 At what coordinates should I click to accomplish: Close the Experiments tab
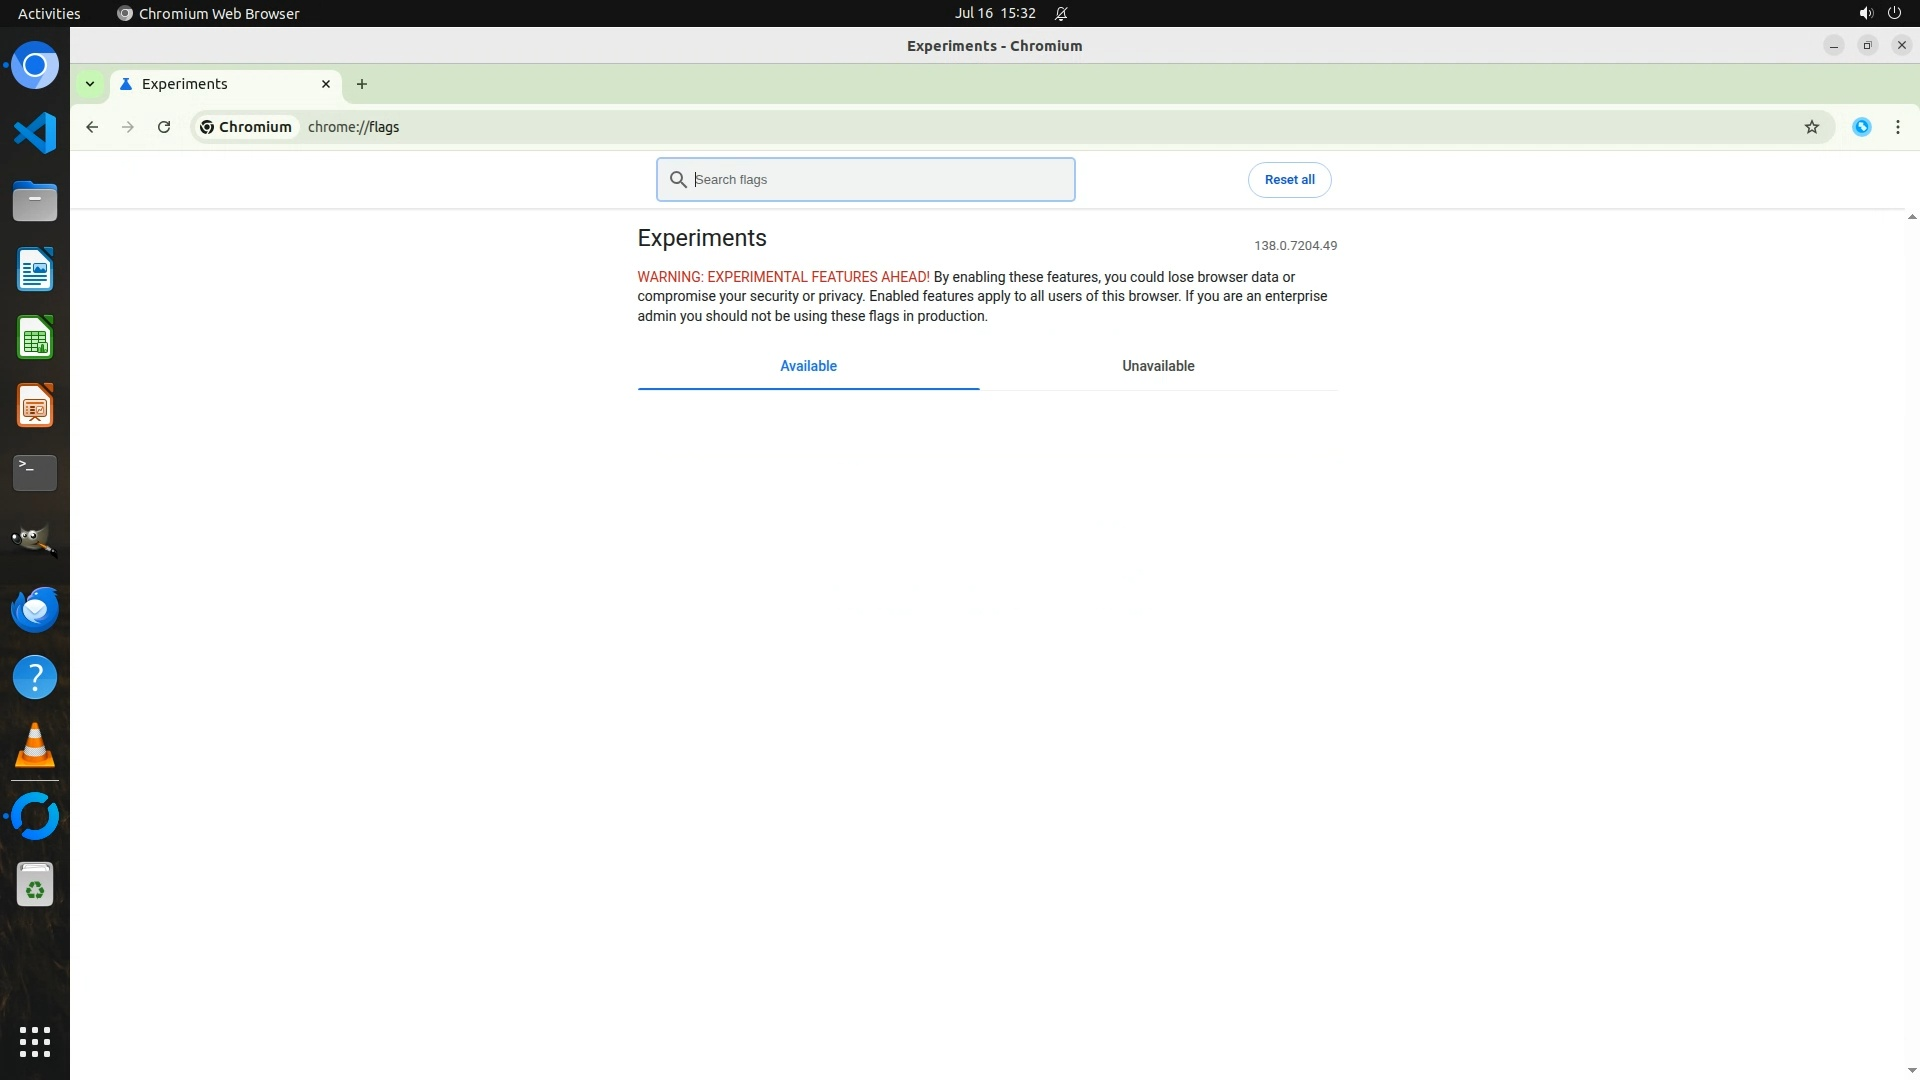coord(326,84)
